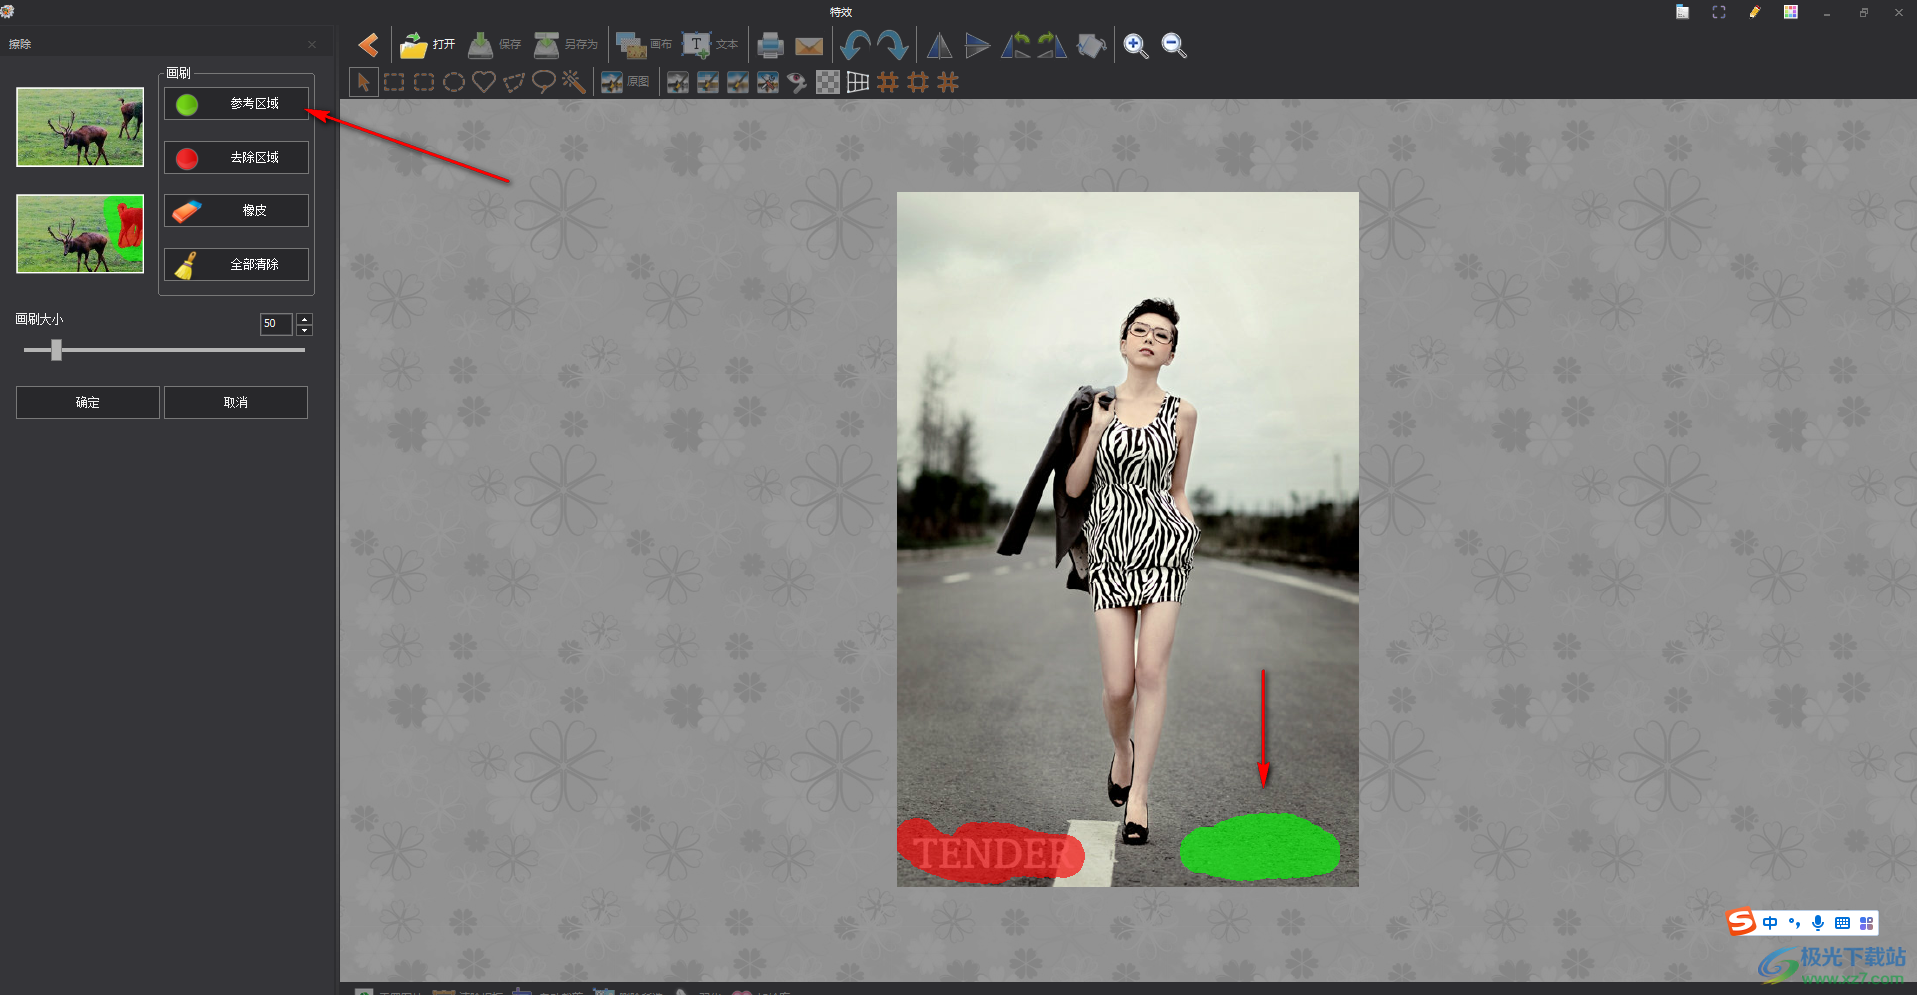Select the rectangular selection tool
1917x995 pixels.
(394, 82)
